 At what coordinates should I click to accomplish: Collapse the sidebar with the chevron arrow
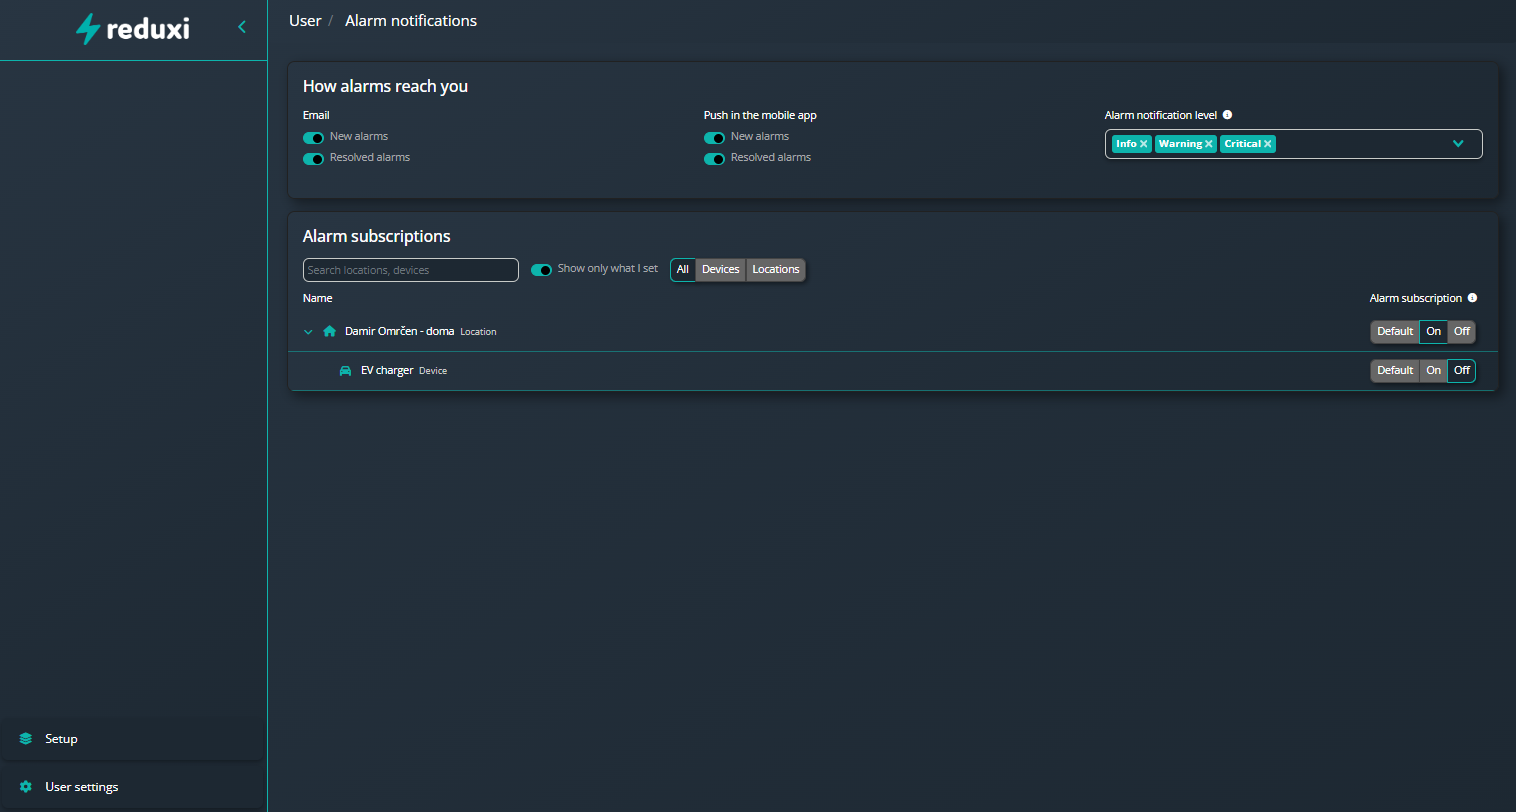pos(242,27)
